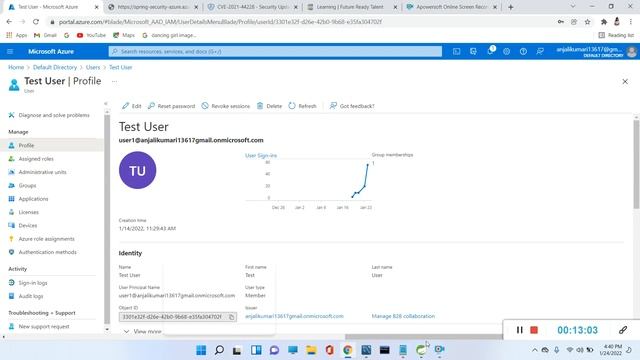Viewport: 640px width, 360px height.
Task: Click the anjalikumari onmicrosoft.com issuer link
Action: [x=294, y=316]
